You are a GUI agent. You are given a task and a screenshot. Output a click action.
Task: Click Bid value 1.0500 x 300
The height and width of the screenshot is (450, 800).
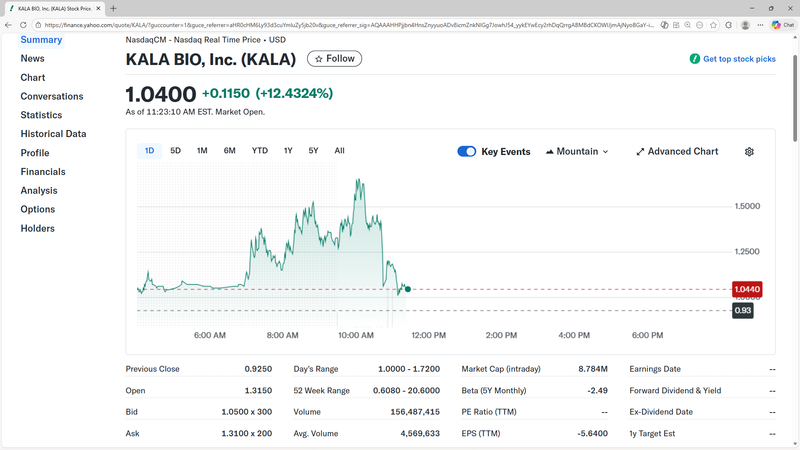pos(246,412)
